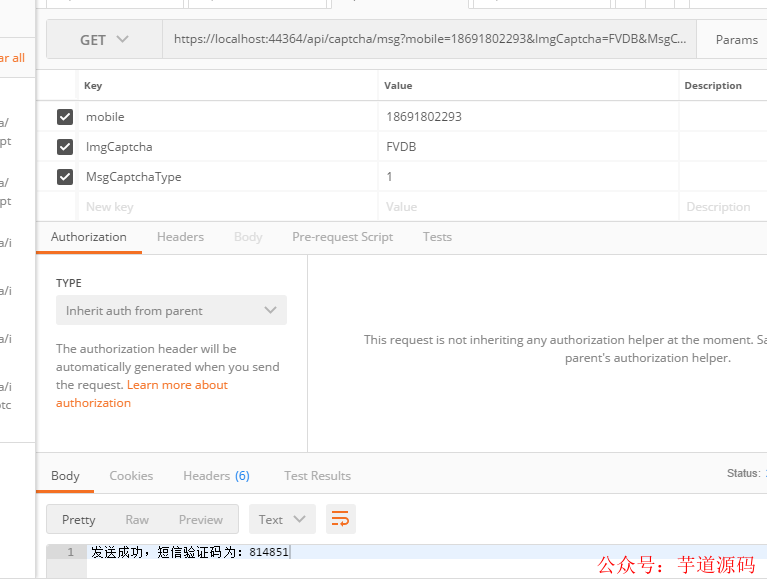Click the new Value input field
767x585 pixels.
pos(528,207)
